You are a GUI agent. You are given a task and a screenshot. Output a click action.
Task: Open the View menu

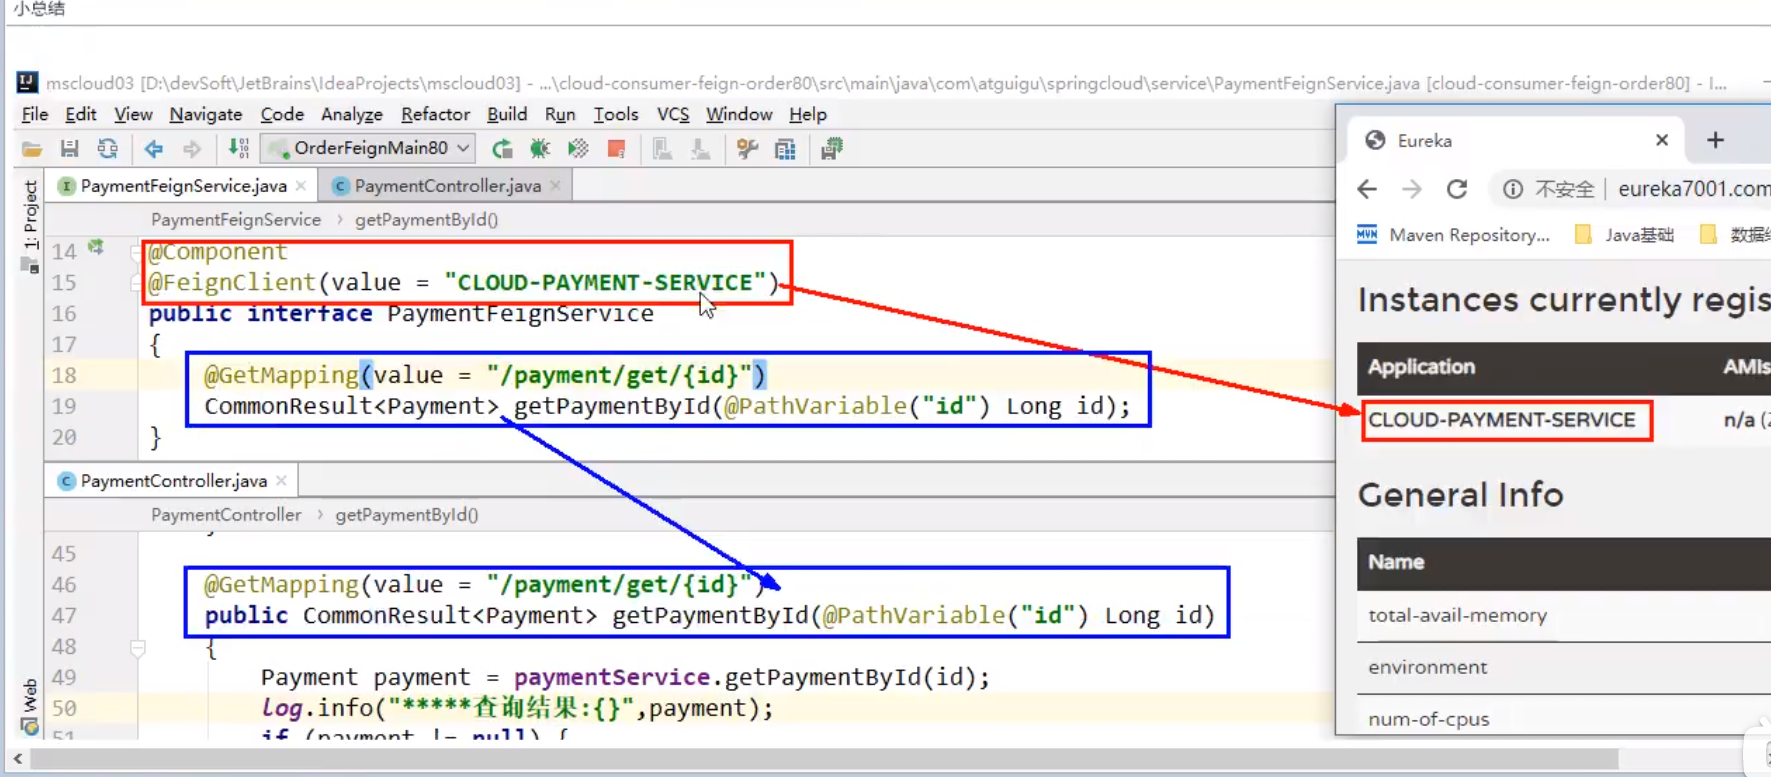[133, 114]
